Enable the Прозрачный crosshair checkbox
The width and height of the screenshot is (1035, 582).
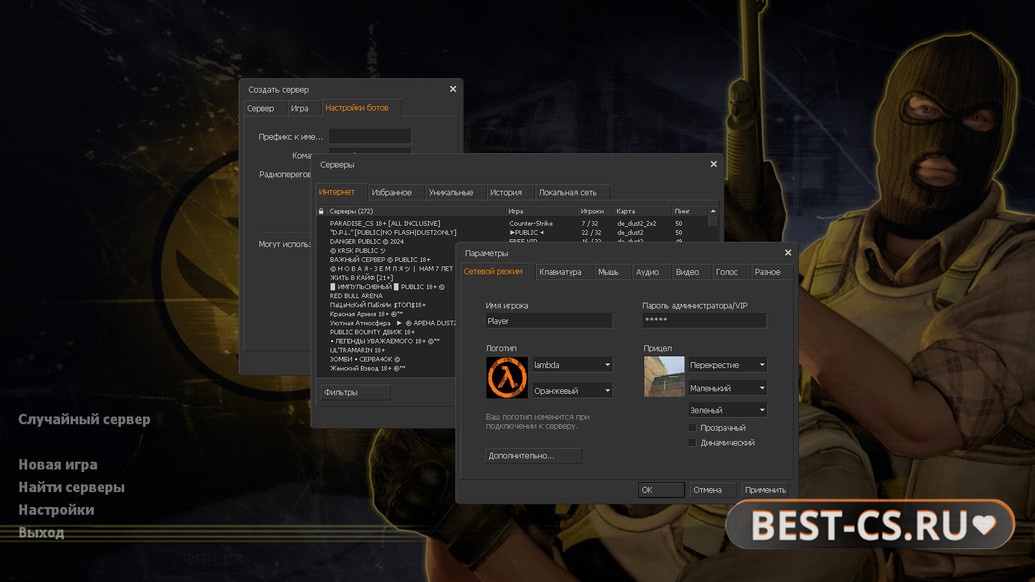(692, 428)
